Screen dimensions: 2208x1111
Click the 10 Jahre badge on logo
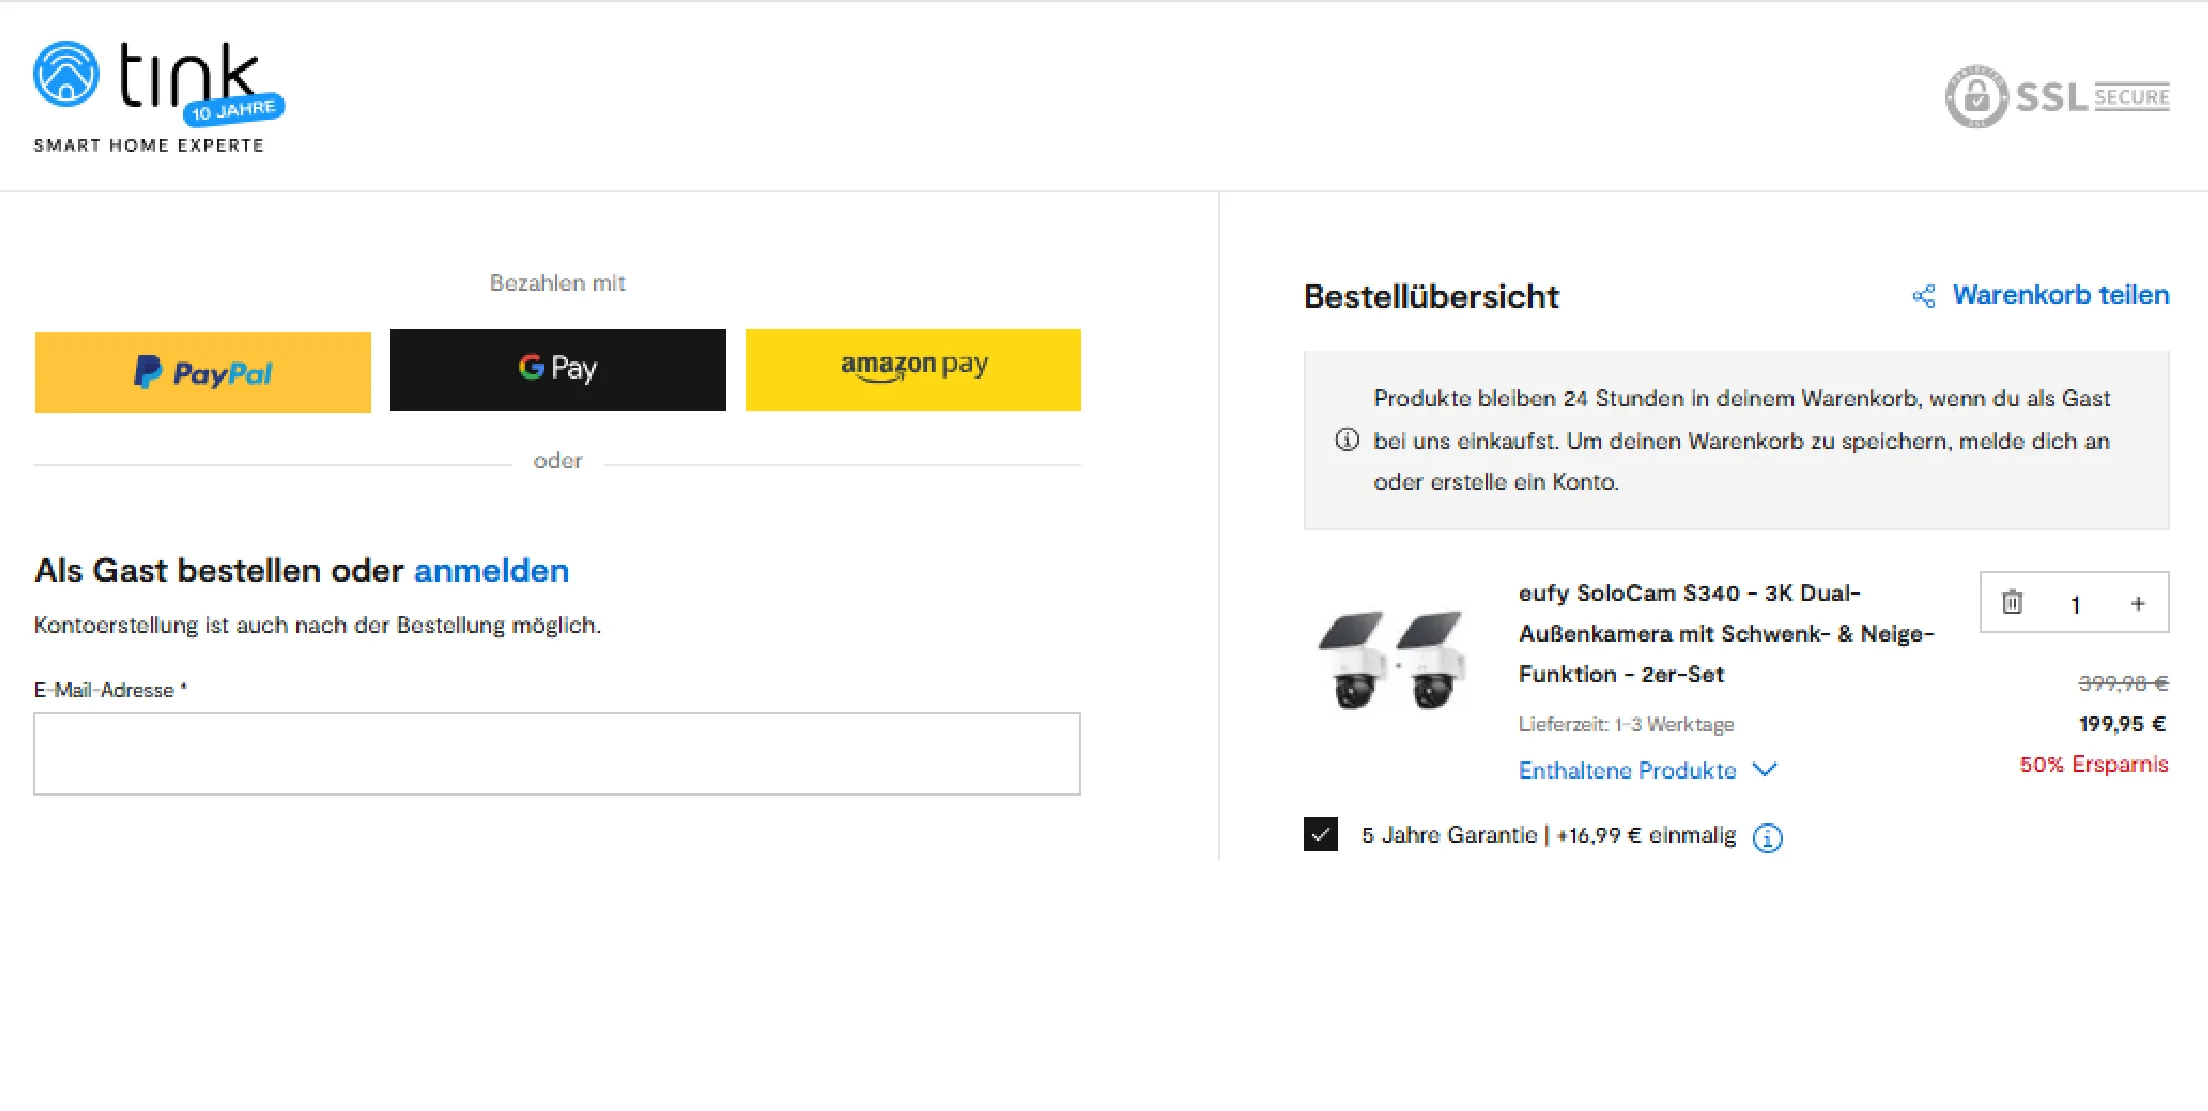tap(234, 110)
